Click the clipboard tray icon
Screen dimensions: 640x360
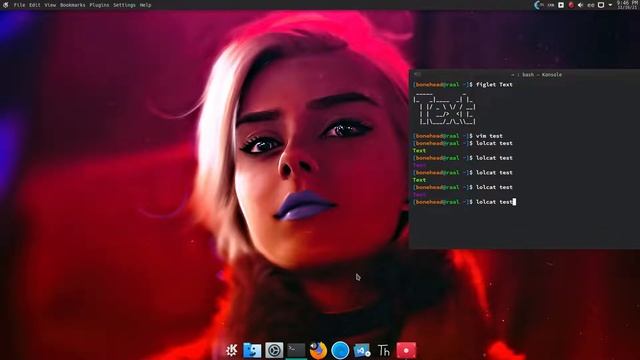tap(601, 5)
